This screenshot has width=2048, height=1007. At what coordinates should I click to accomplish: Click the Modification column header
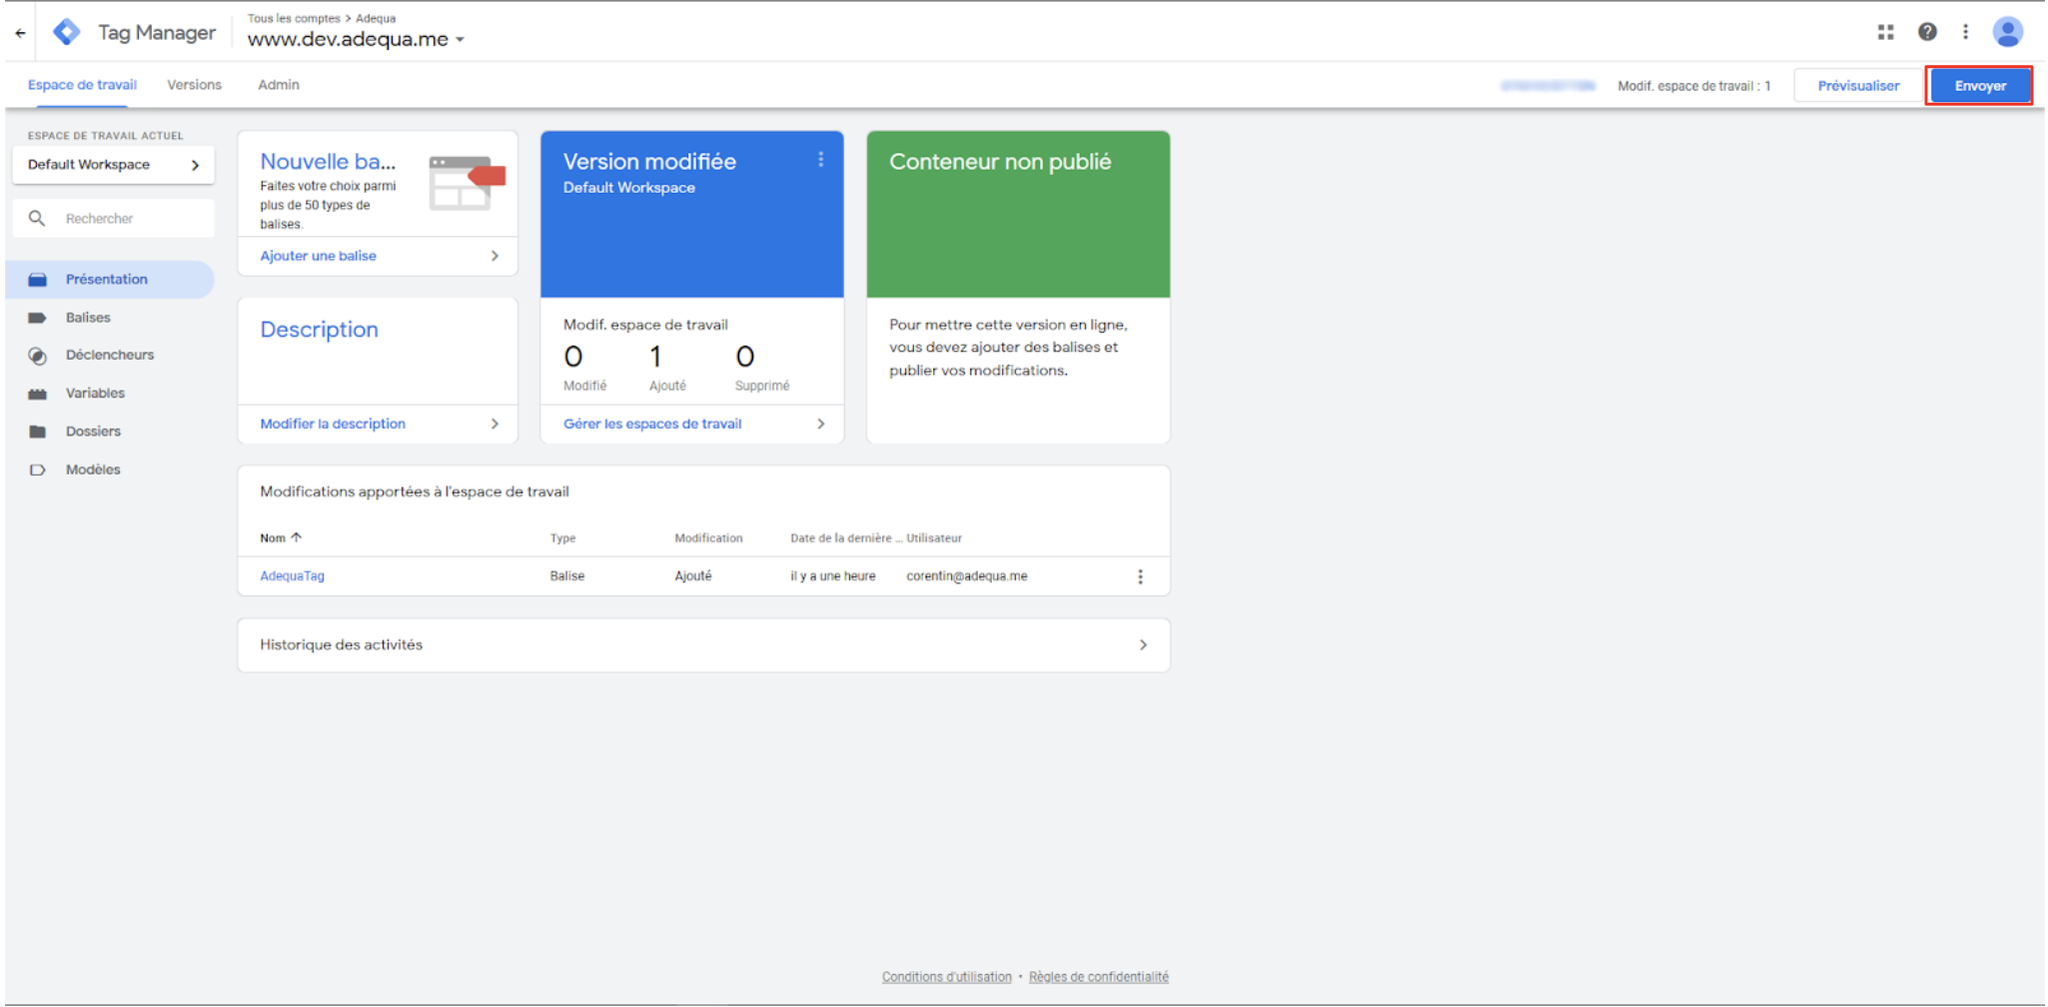coord(708,538)
